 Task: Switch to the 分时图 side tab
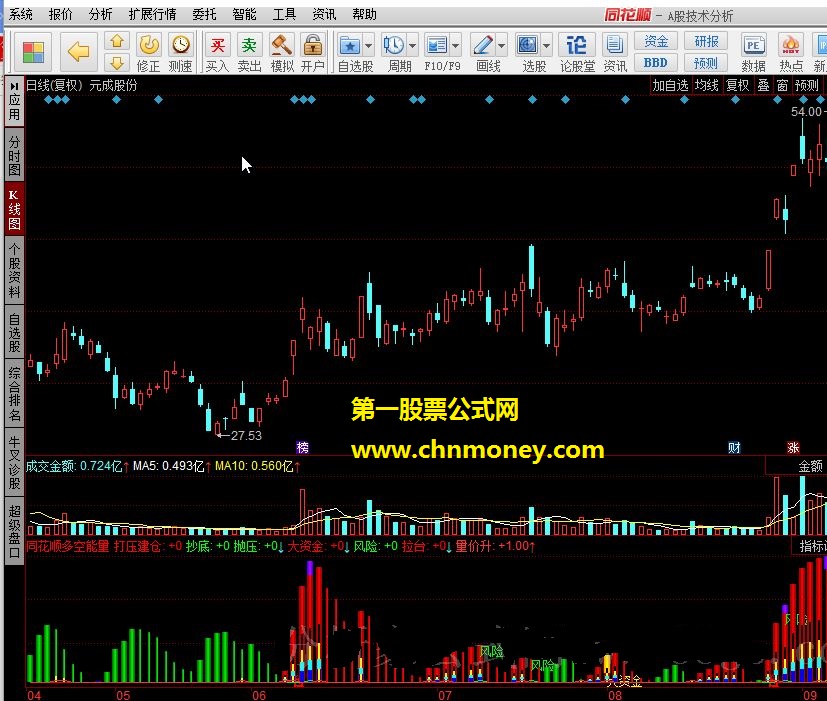click(14, 156)
